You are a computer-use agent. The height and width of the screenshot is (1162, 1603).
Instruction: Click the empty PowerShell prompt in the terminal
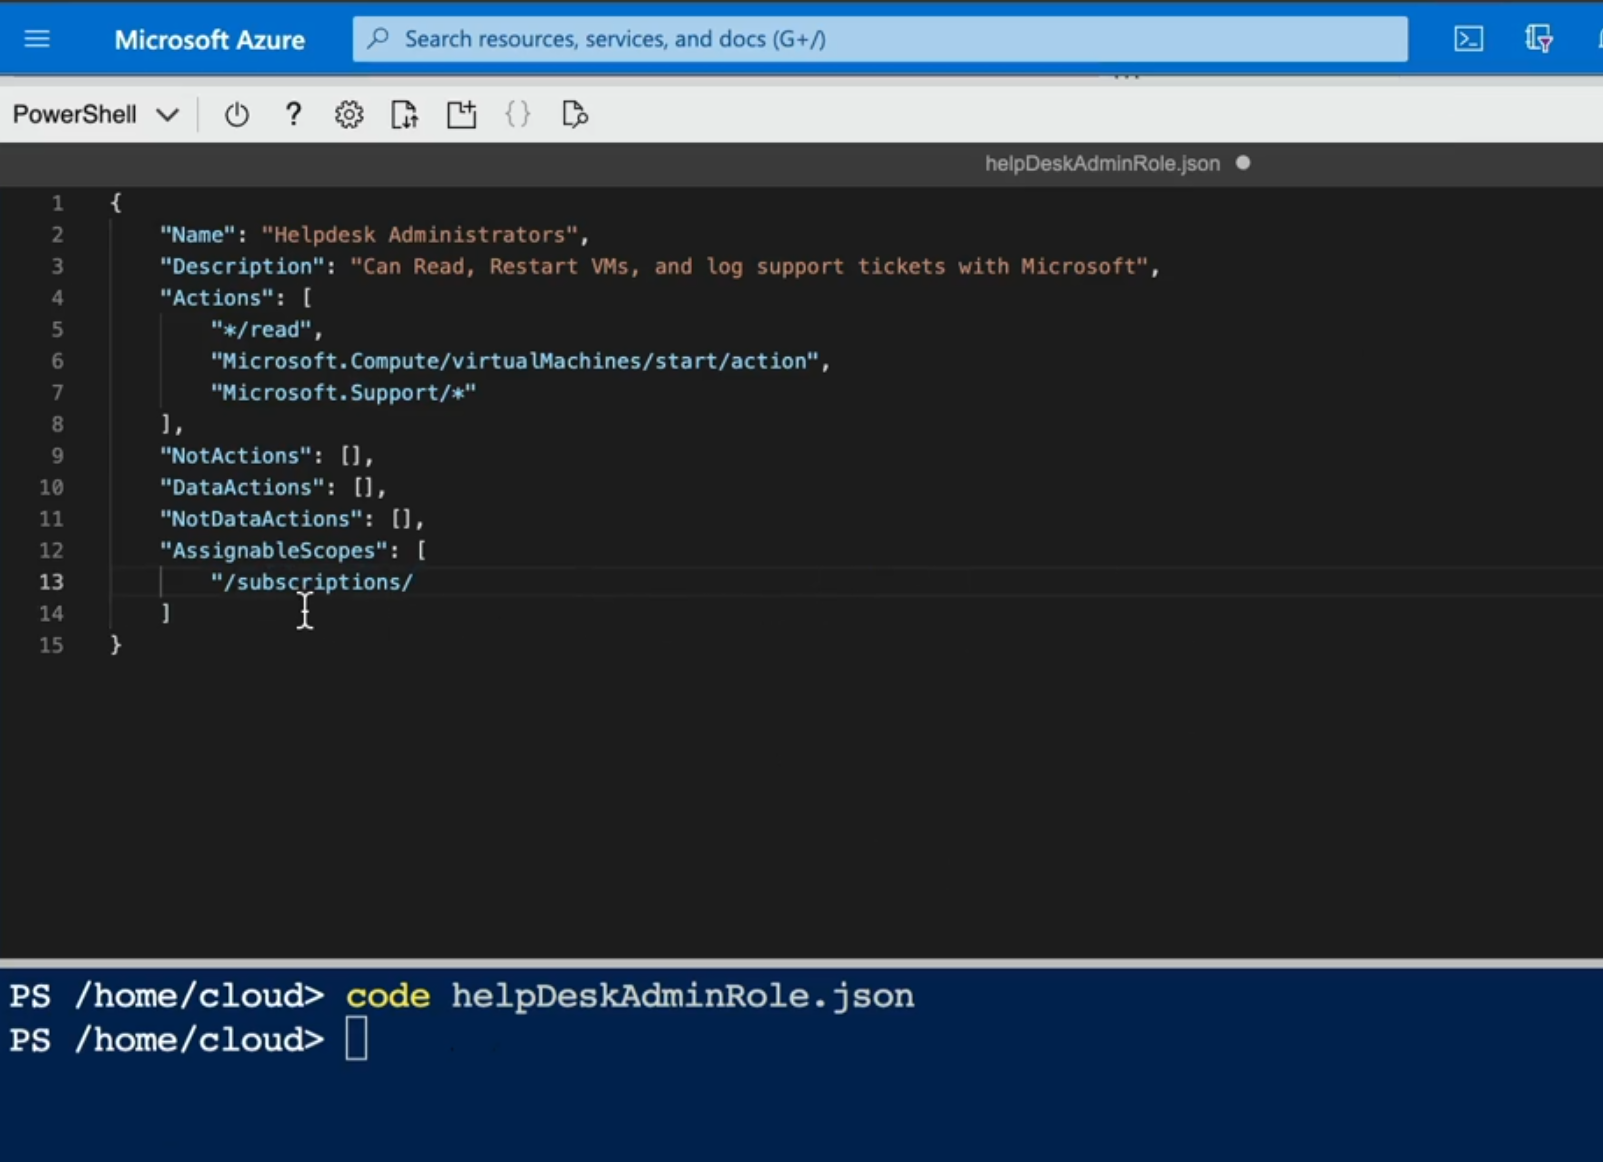[x=357, y=1040]
